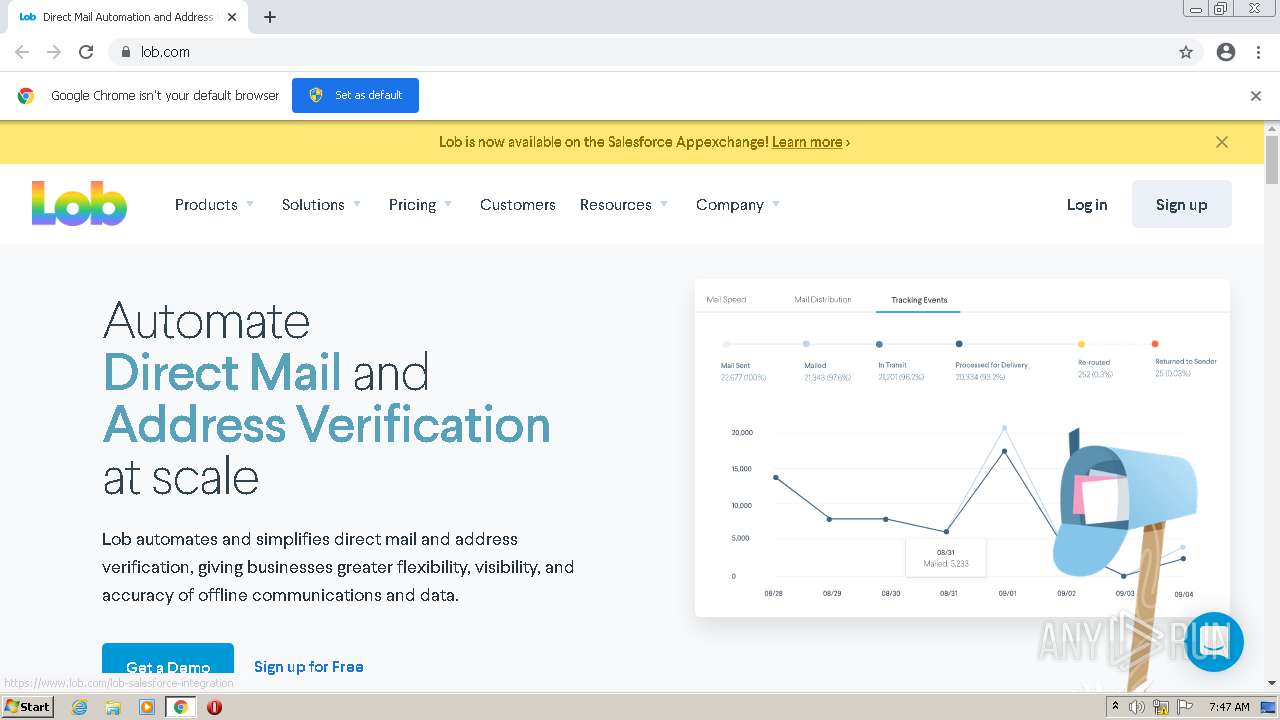Image resolution: width=1280 pixels, height=720 pixels.
Task: Follow the Learn more banner link
Action: (x=807, y=142)
